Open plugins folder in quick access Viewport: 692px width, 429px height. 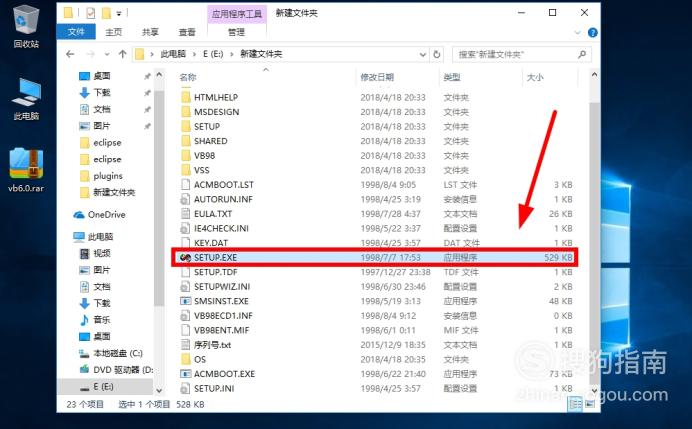point(102,176)
